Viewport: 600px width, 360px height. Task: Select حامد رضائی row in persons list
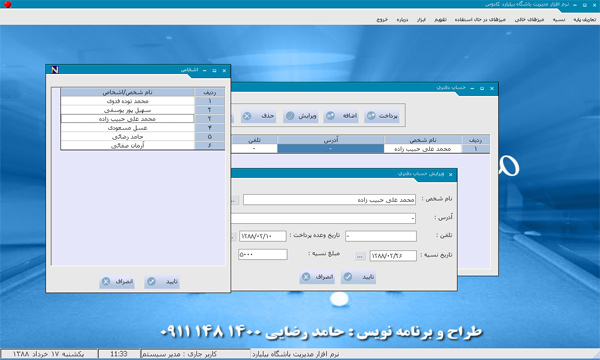(x=127, y=137)
